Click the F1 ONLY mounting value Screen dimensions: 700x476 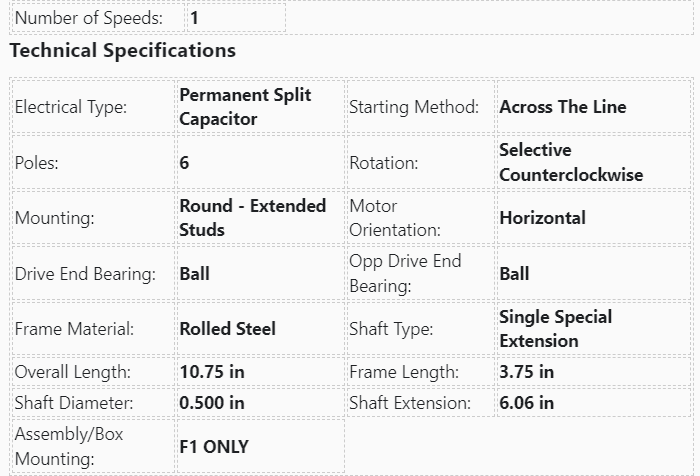click(214, 447)
